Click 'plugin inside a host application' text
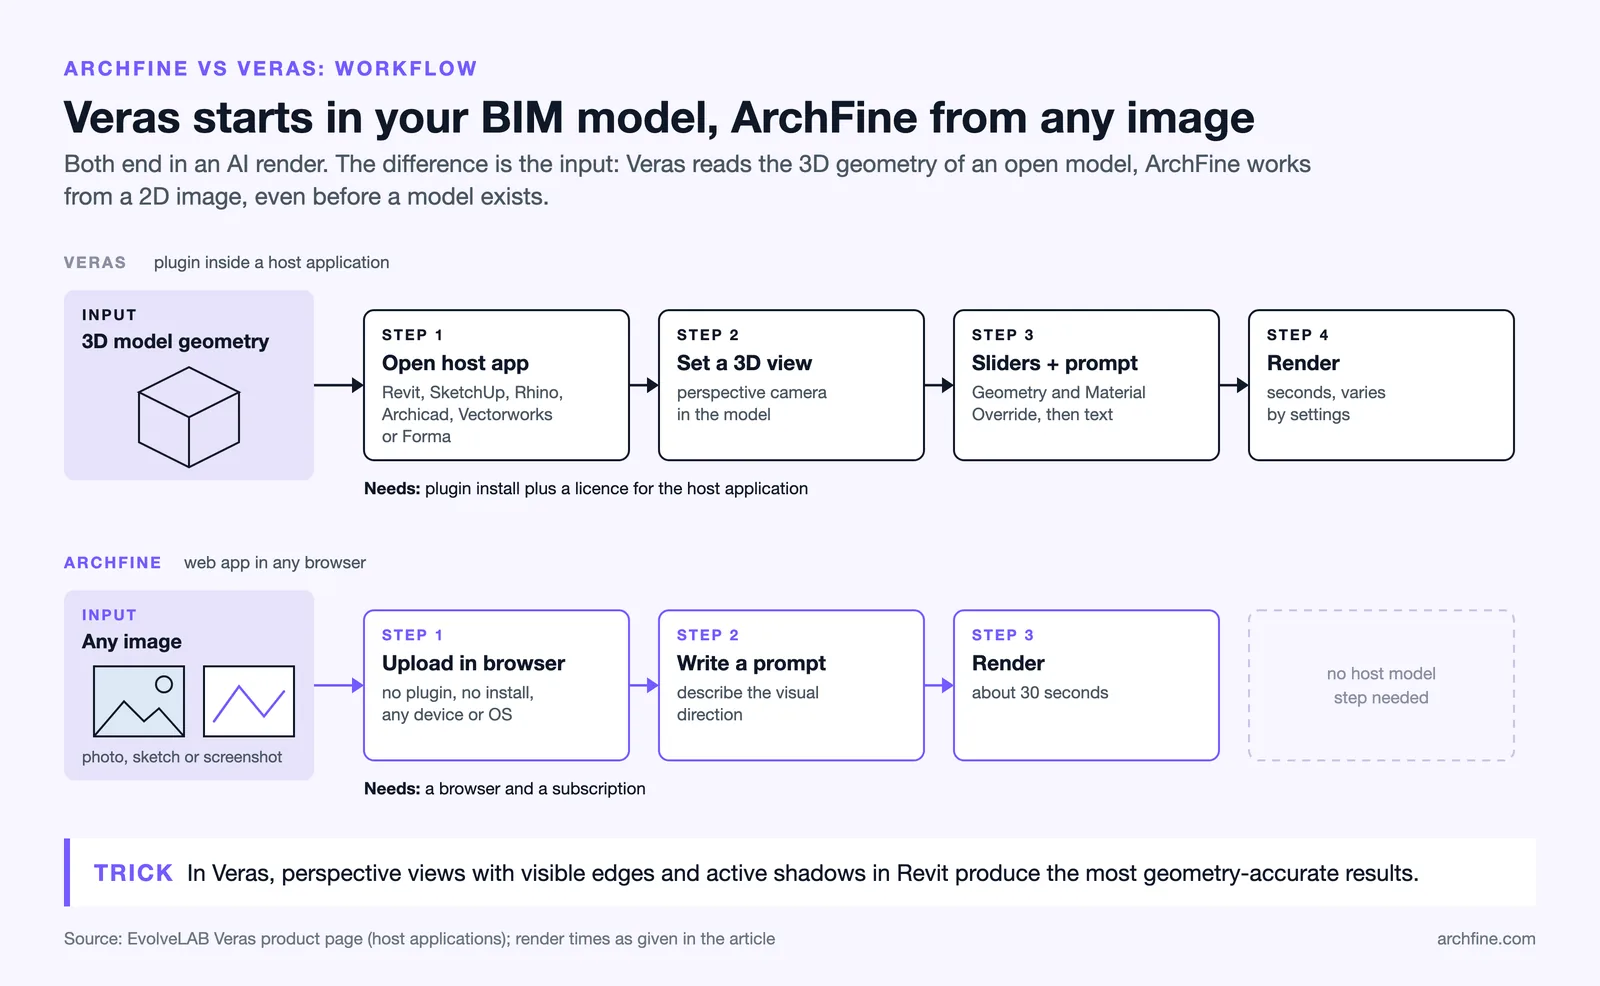This screenshot has height=986, width=1600. (271, 262)
